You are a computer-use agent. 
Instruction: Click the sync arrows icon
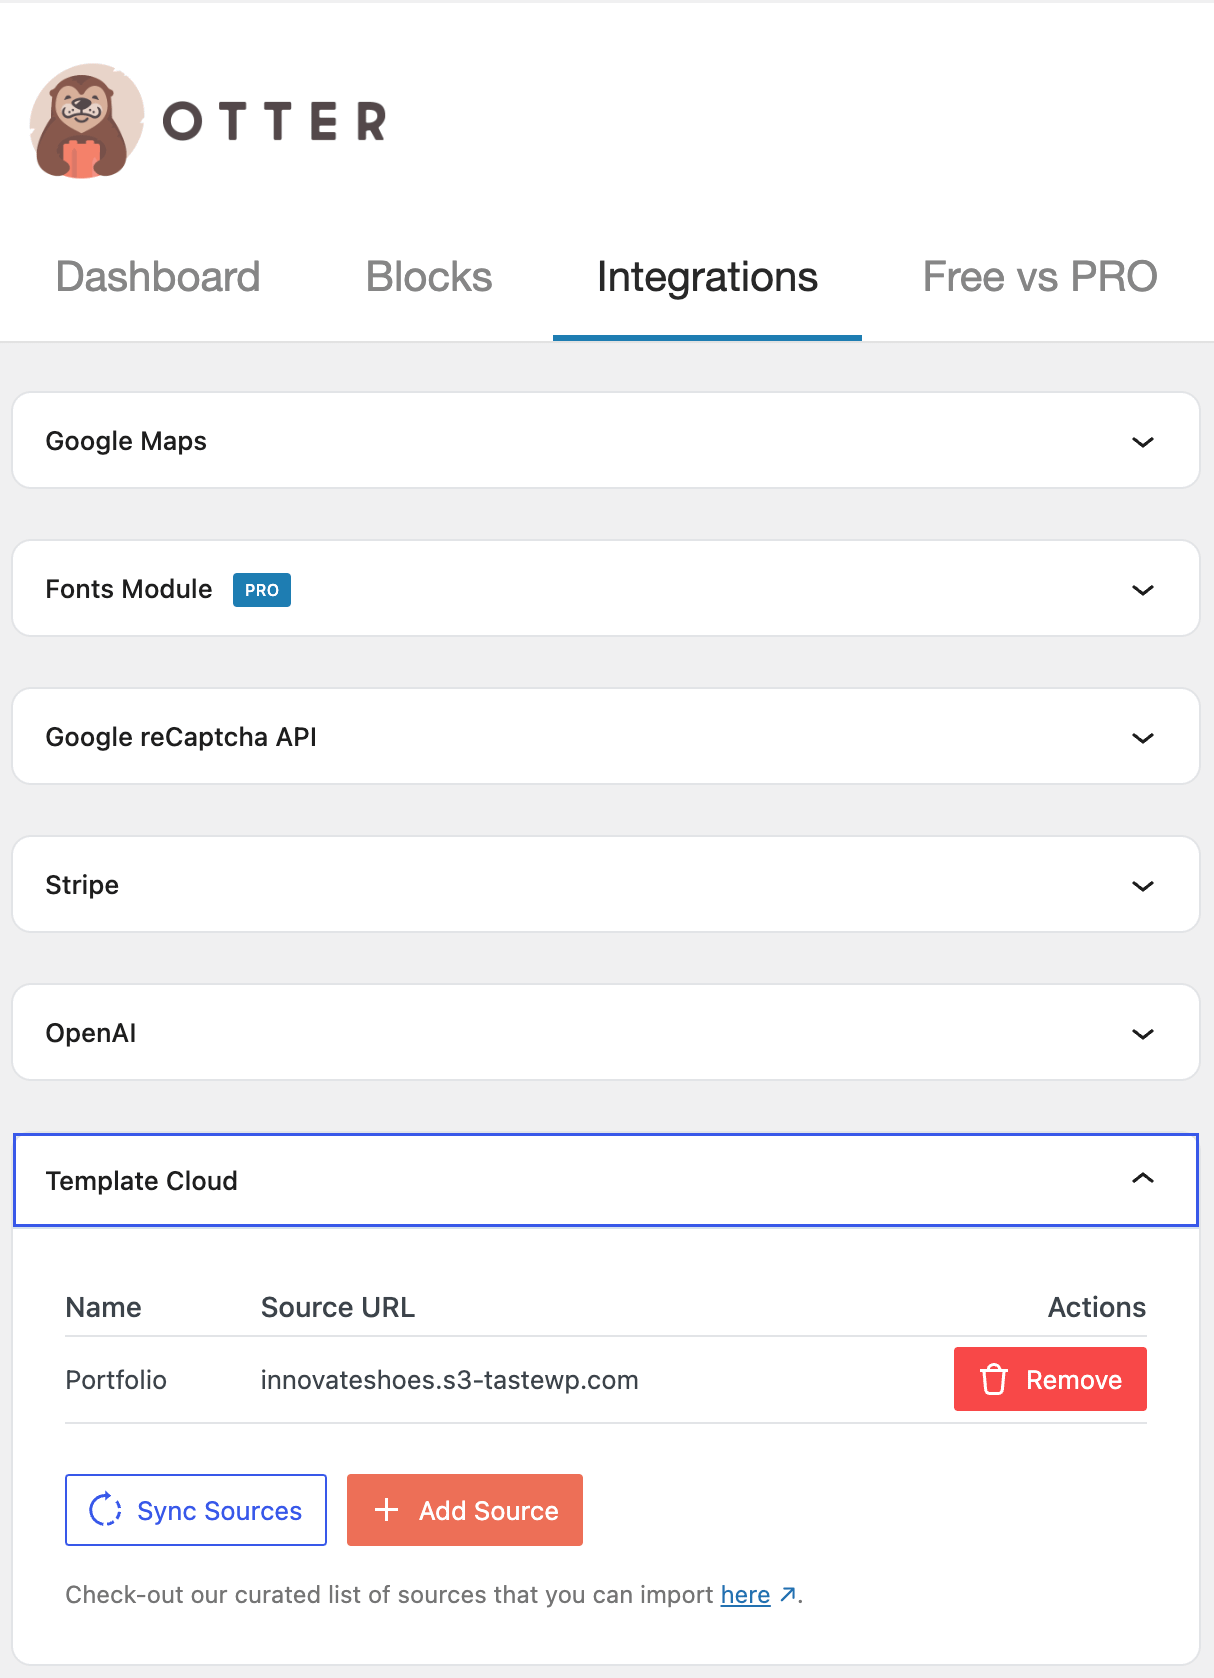pyautogui.click(x=105, y=1510)
